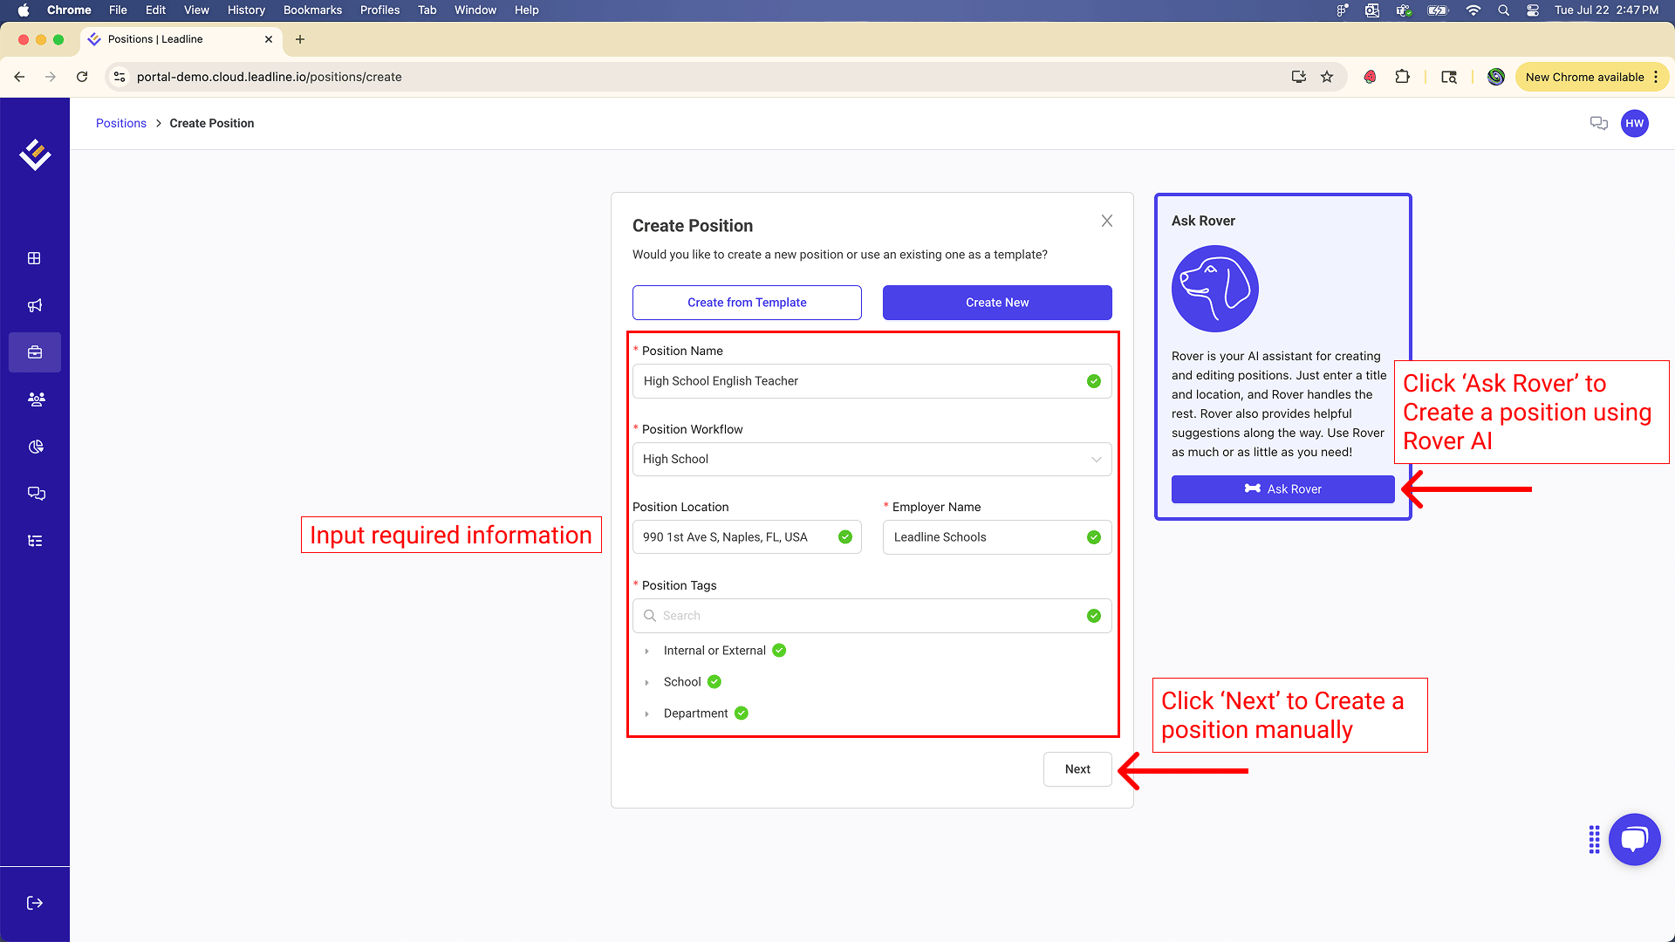The width and height of the screenshot is (1675, 942).
Task: Click the Ask Rover button
Action: pos(1283,489)
